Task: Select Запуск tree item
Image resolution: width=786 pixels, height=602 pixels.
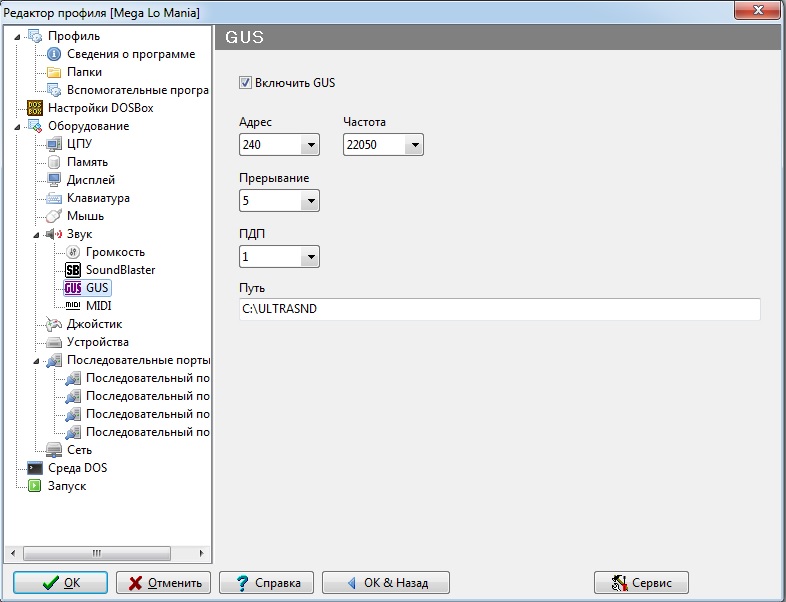Action: click(67, 486)
